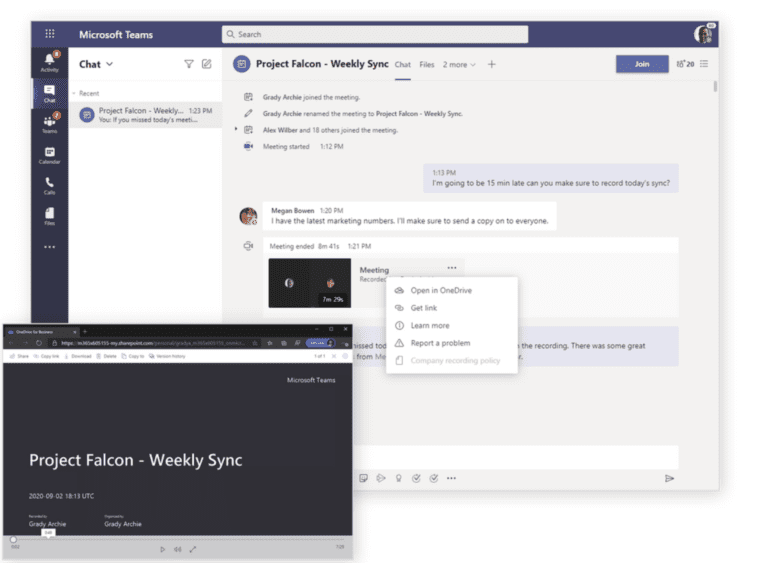The width and height of the screenshot is (768, 563).
Task: Click Copy link in OneDrive toolbar
Action: pyautogui.click(x=46, y=356)
